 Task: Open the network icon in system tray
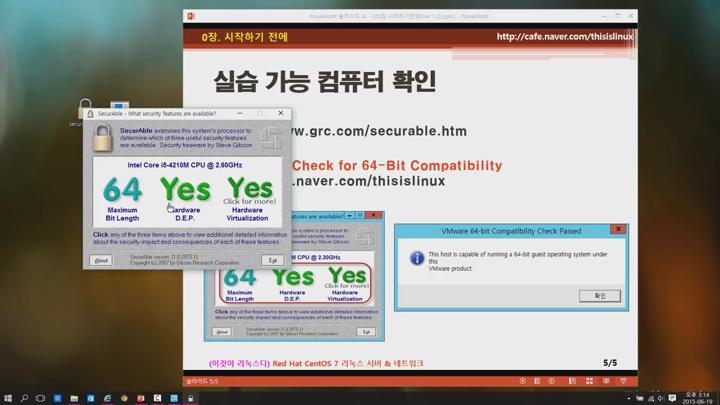651,399
